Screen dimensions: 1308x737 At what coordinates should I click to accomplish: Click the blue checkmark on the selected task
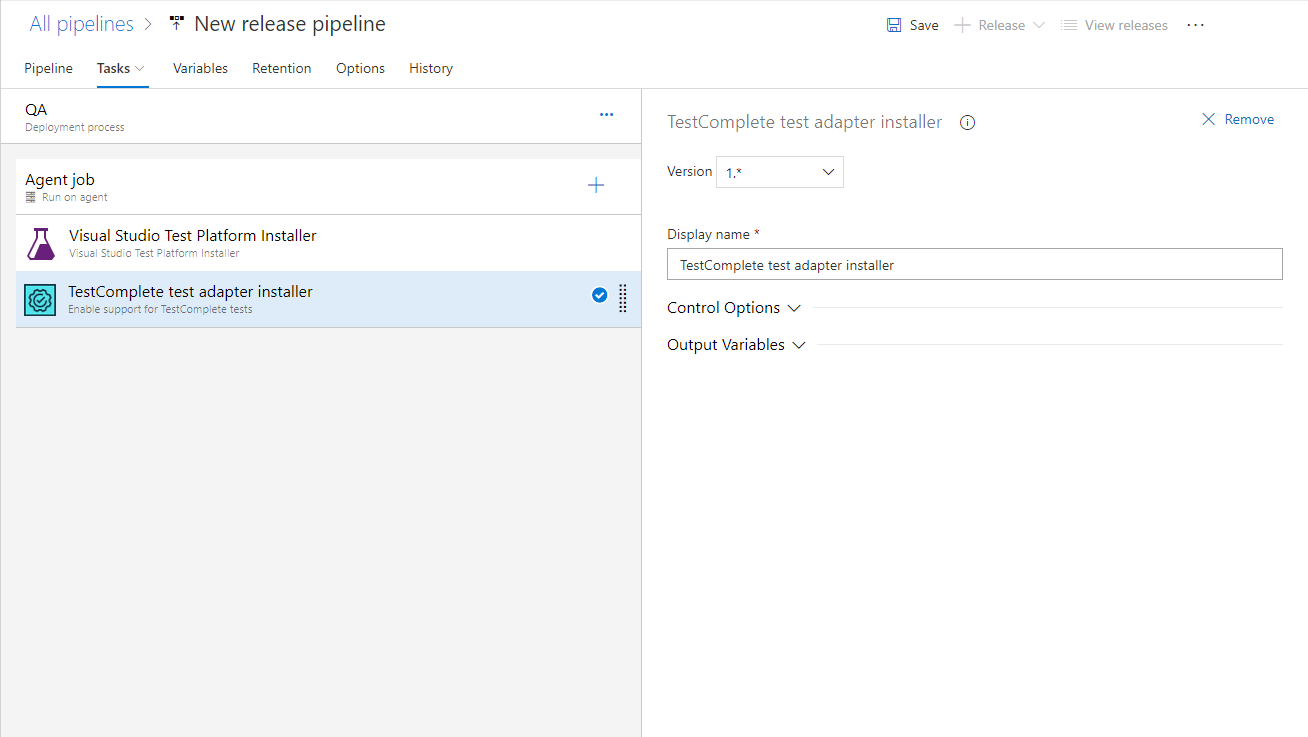(599, 295)
